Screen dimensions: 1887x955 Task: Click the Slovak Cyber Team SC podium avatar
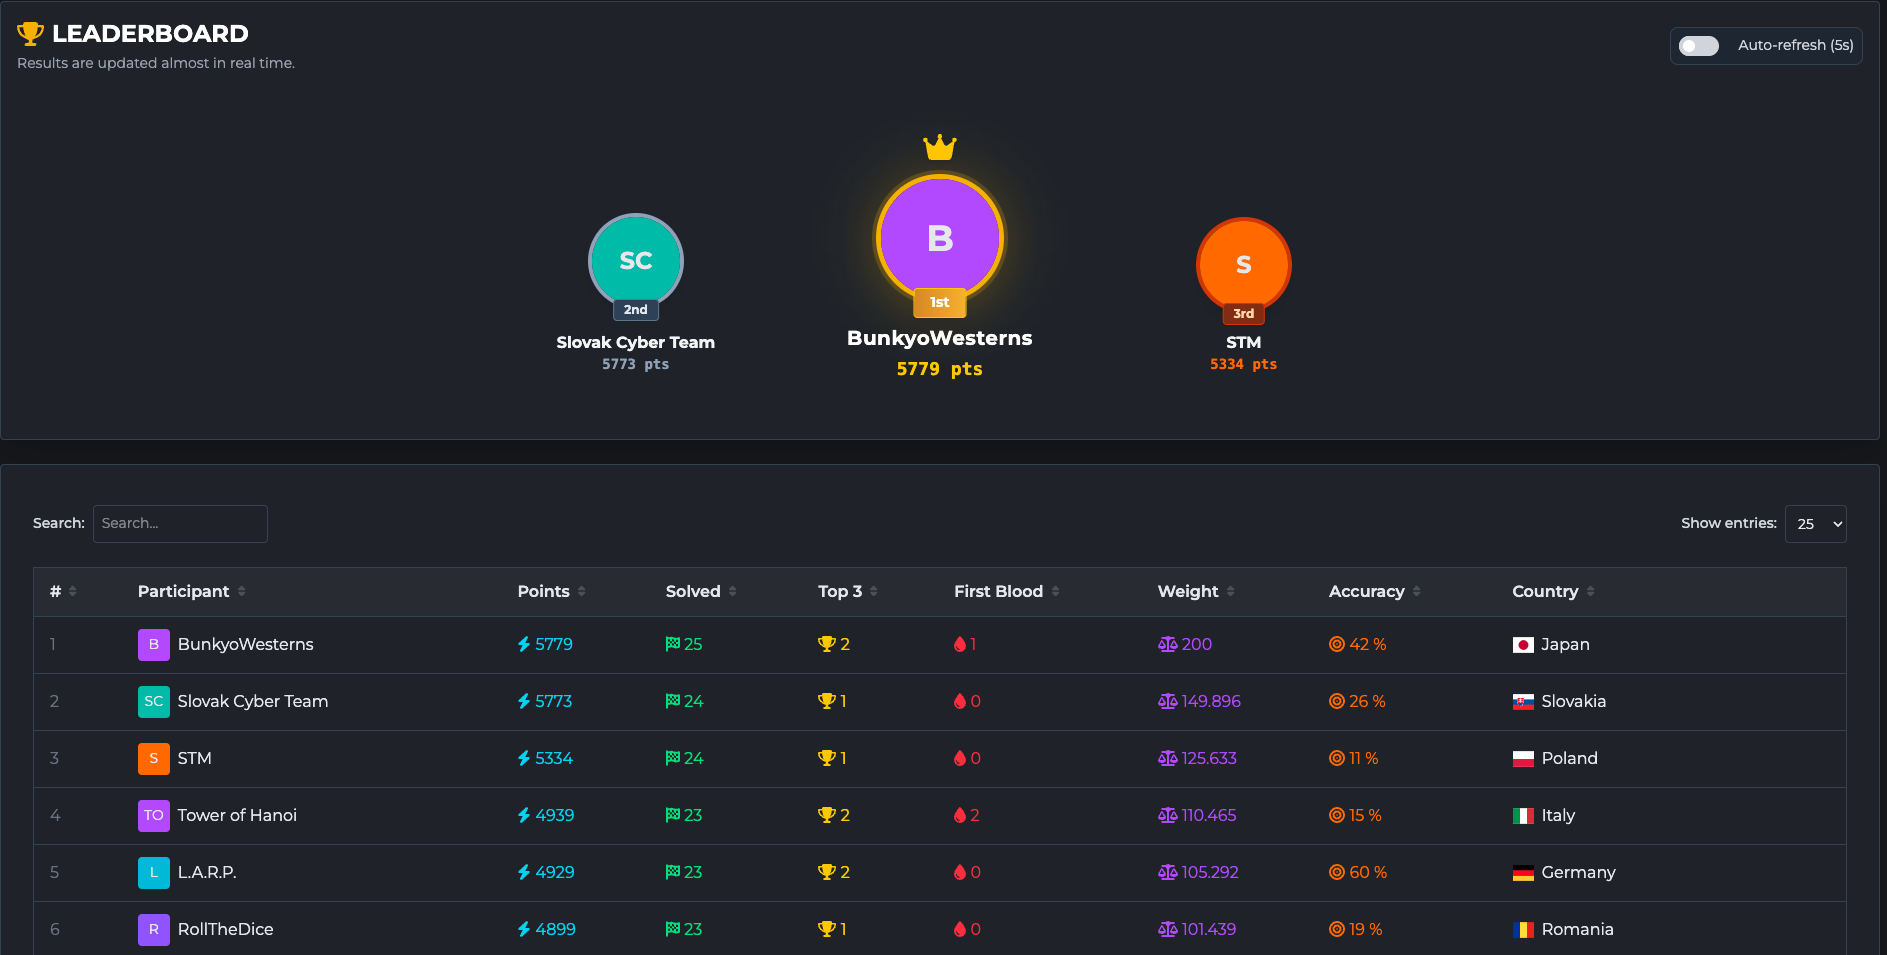pos(635,261)
